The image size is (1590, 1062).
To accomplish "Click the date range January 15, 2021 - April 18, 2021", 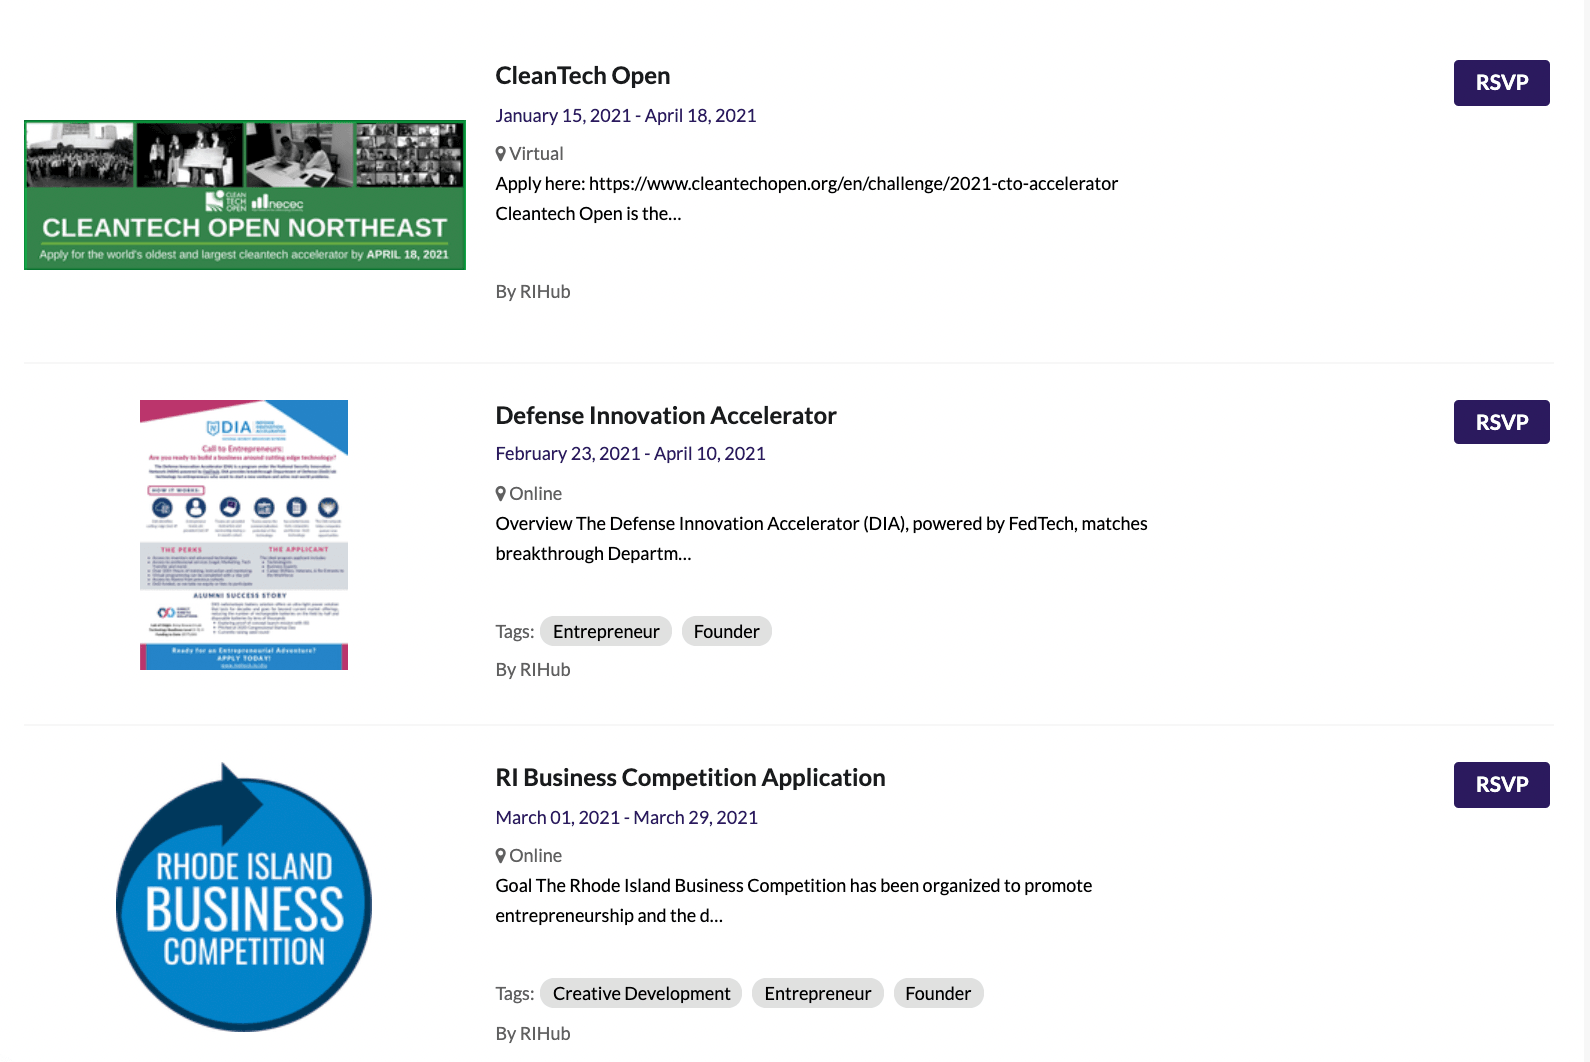I will click(x=626, y=116).
